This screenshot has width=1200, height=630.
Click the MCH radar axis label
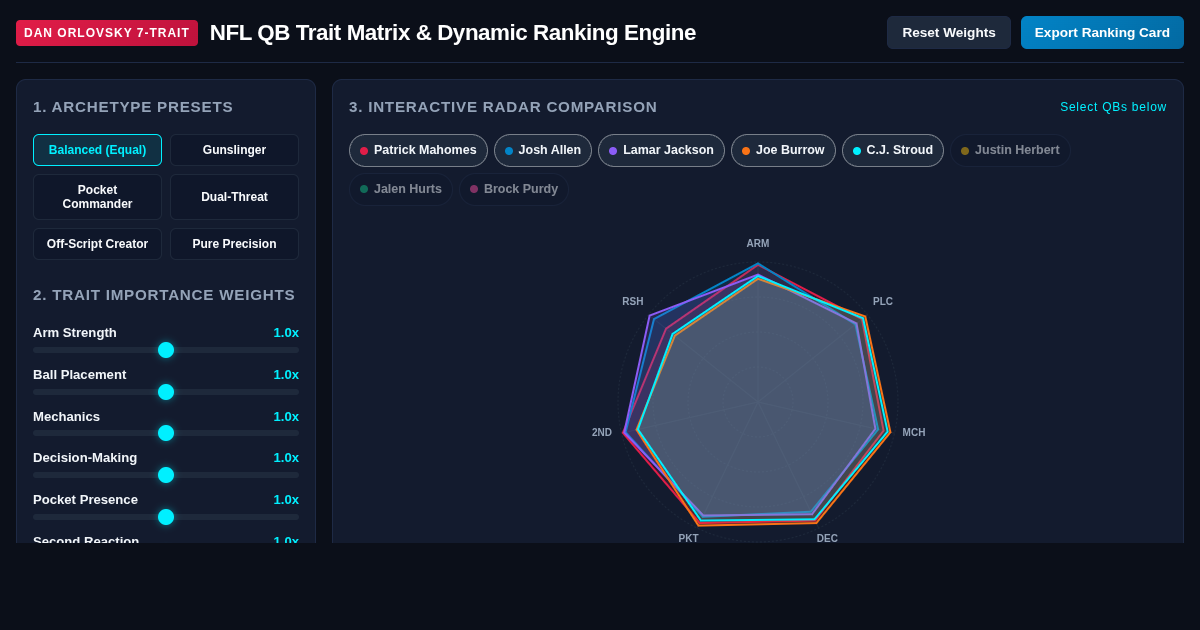click(x=914, y=433)
